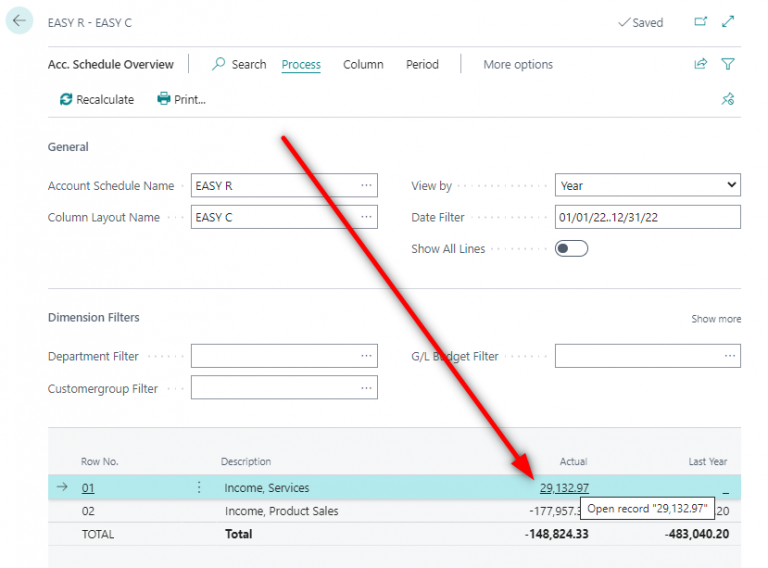Click the TOTAL row number cell
Screen dimensions: 768x568
(x=98, y=534)
